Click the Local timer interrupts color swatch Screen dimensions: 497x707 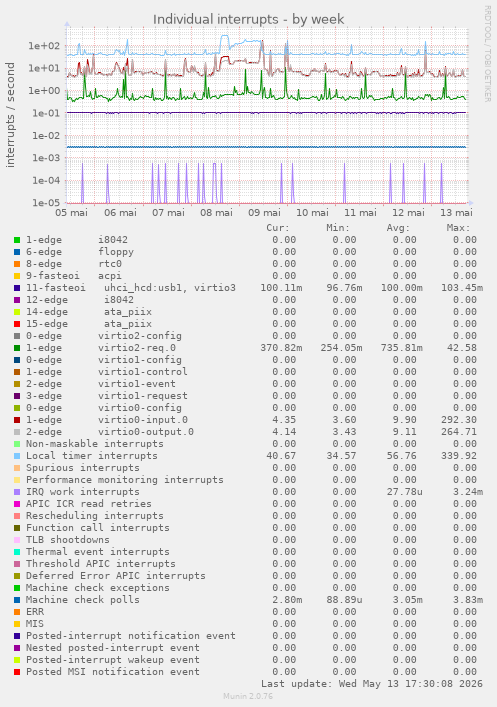(x=17, y=456)
